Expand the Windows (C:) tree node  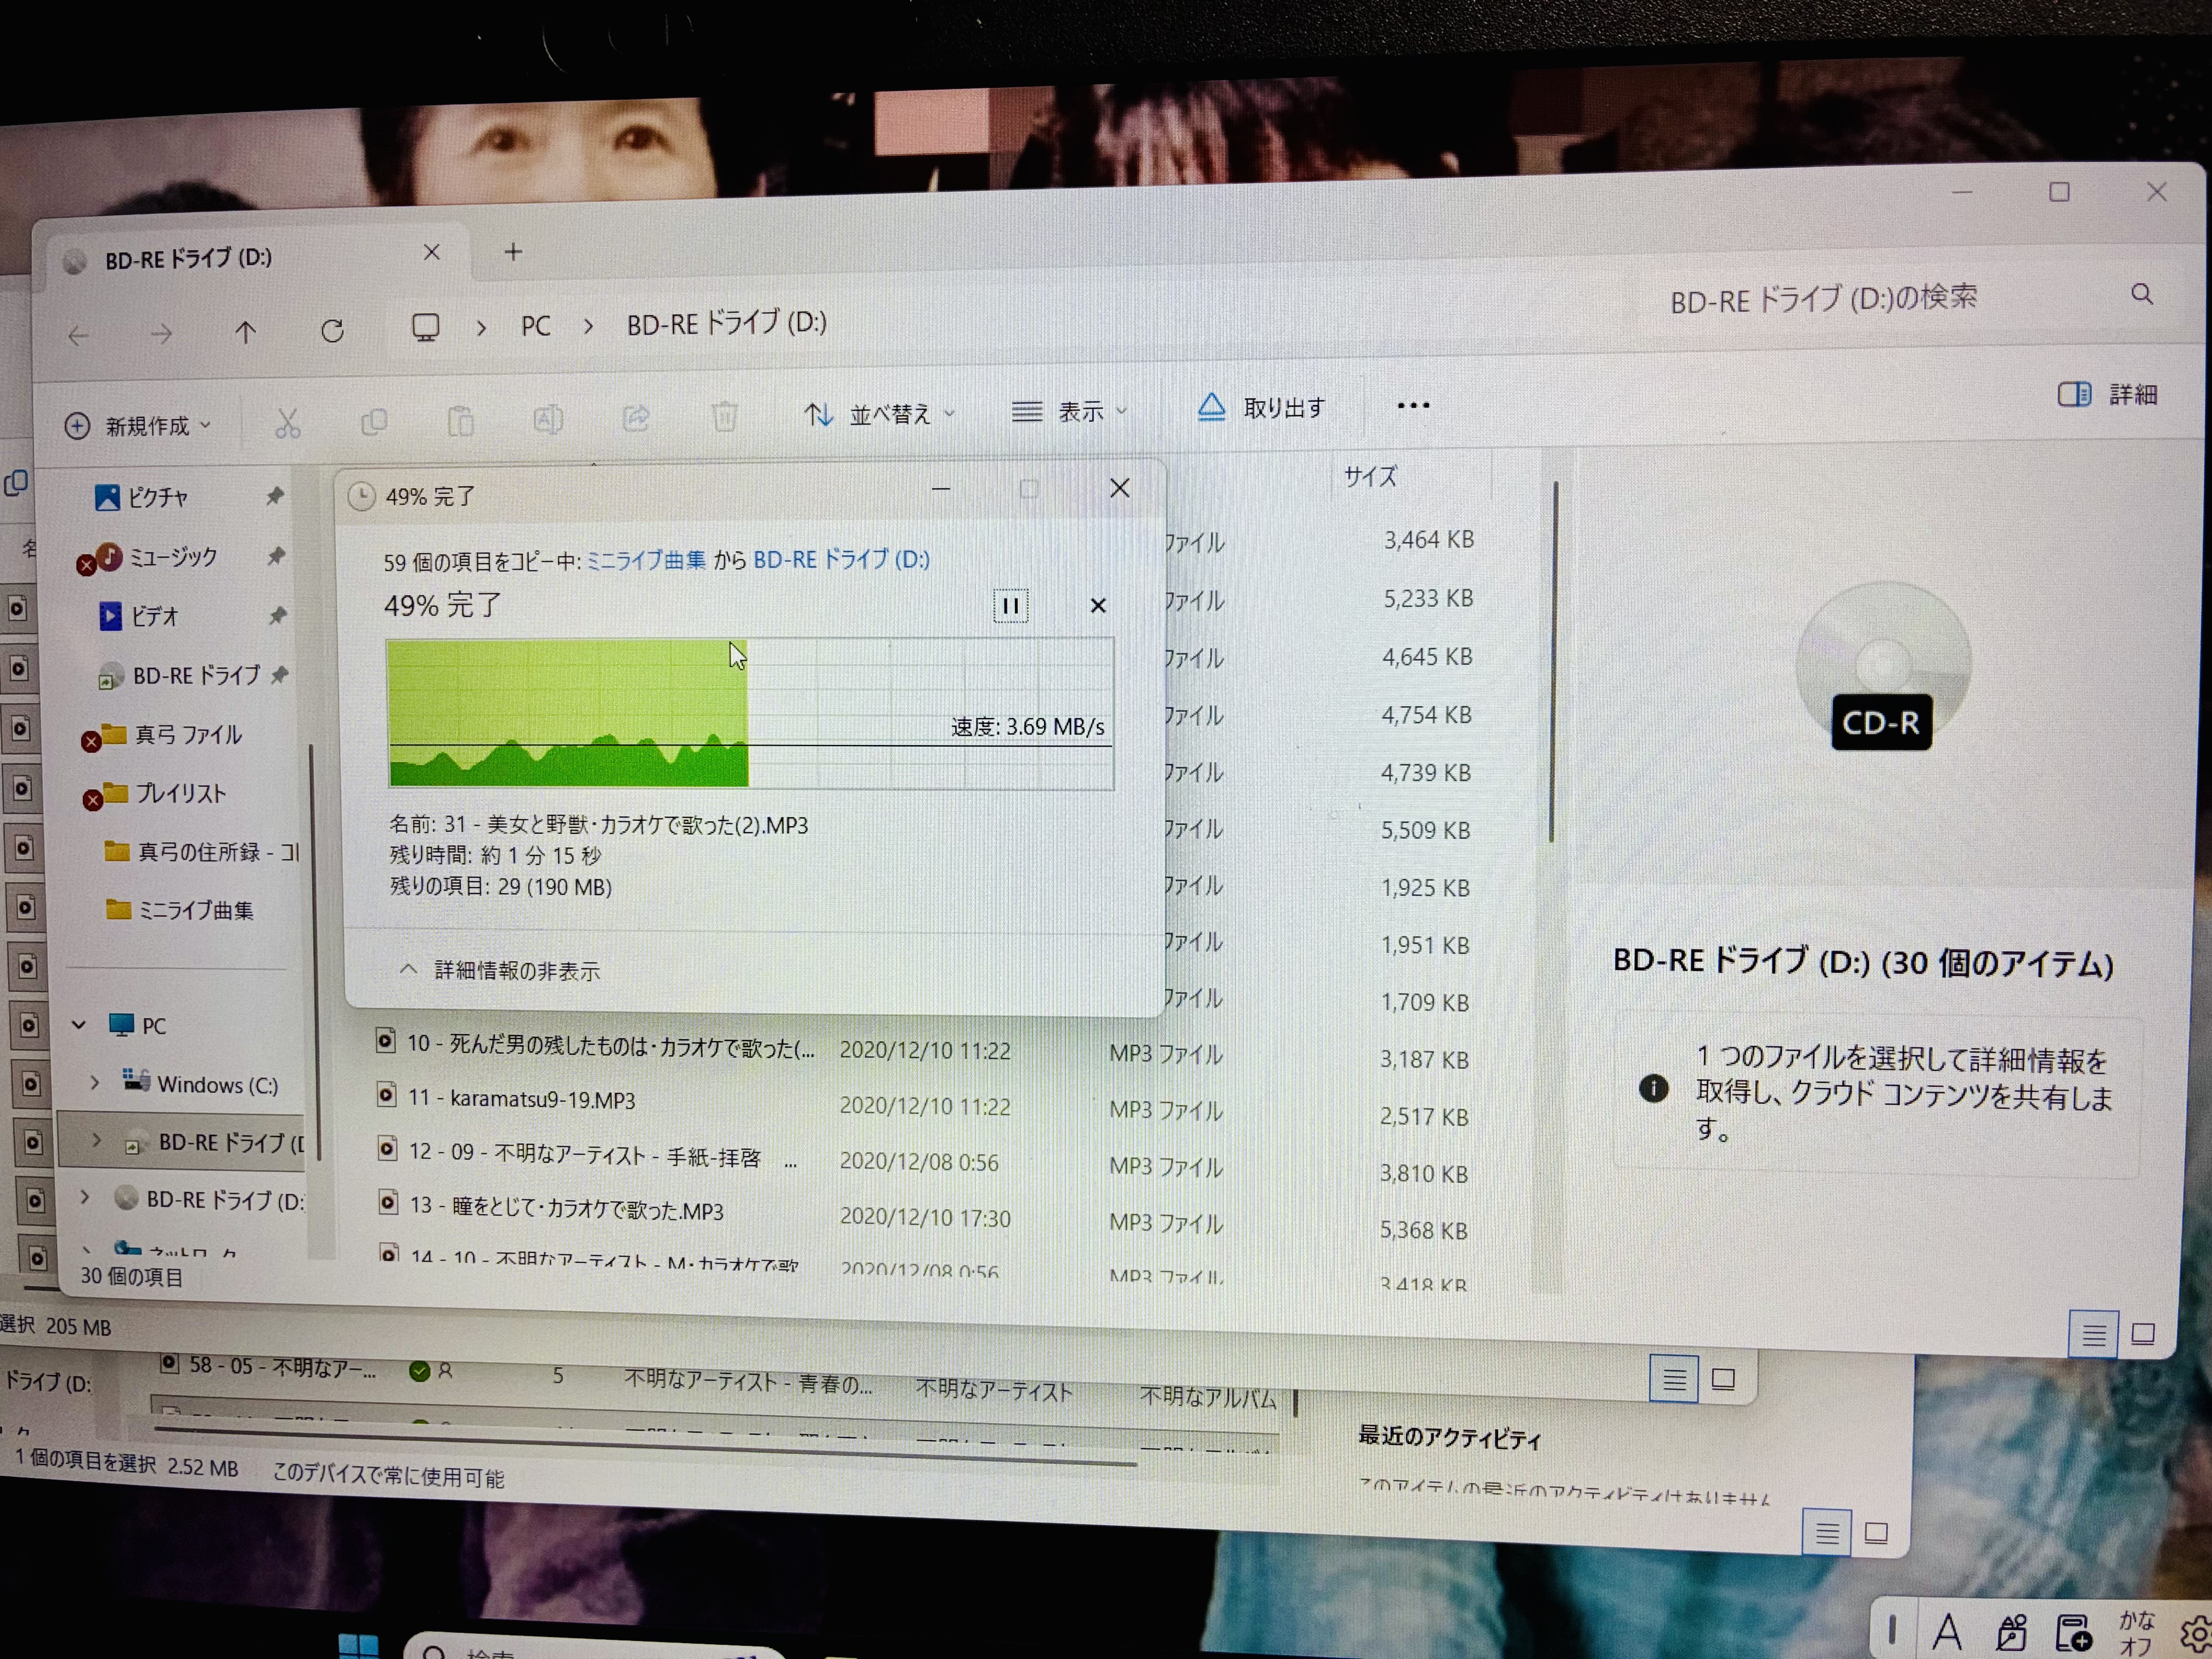click(95, 1083)
